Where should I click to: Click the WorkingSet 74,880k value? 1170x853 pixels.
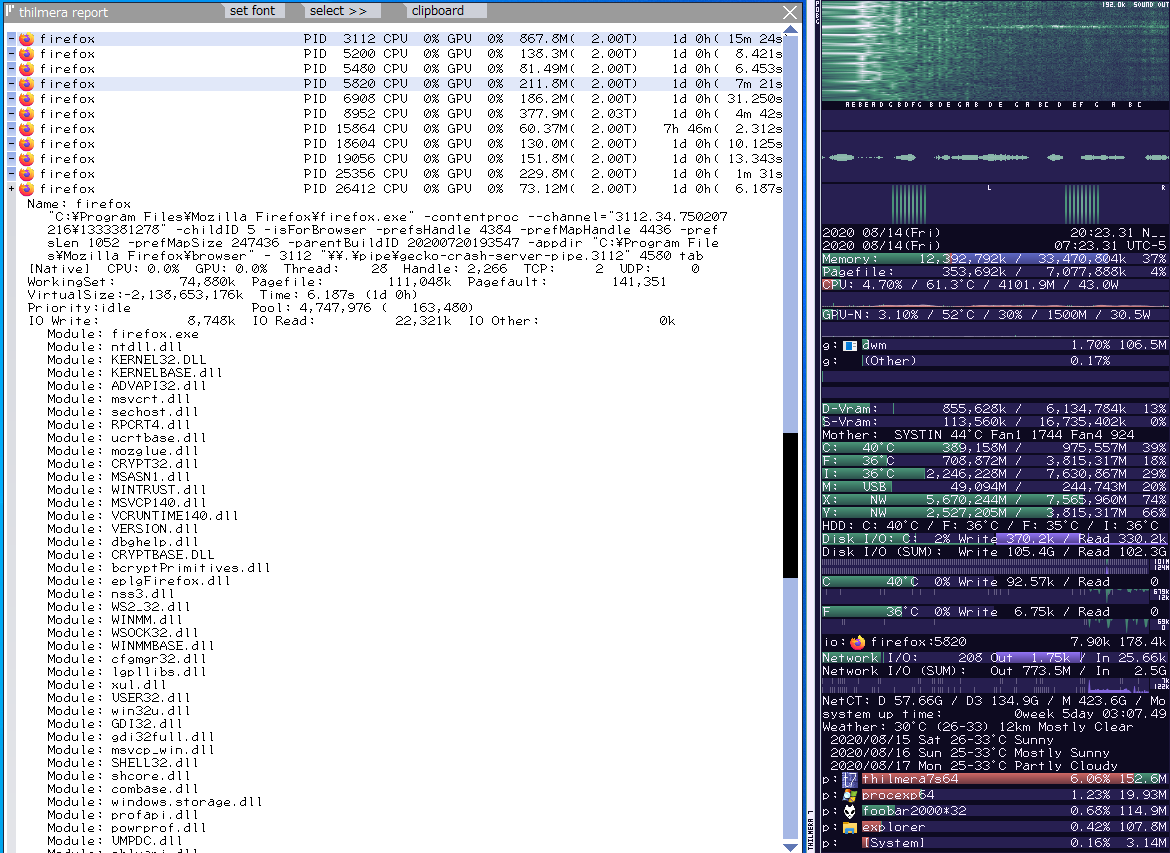[x=208, y=282]
